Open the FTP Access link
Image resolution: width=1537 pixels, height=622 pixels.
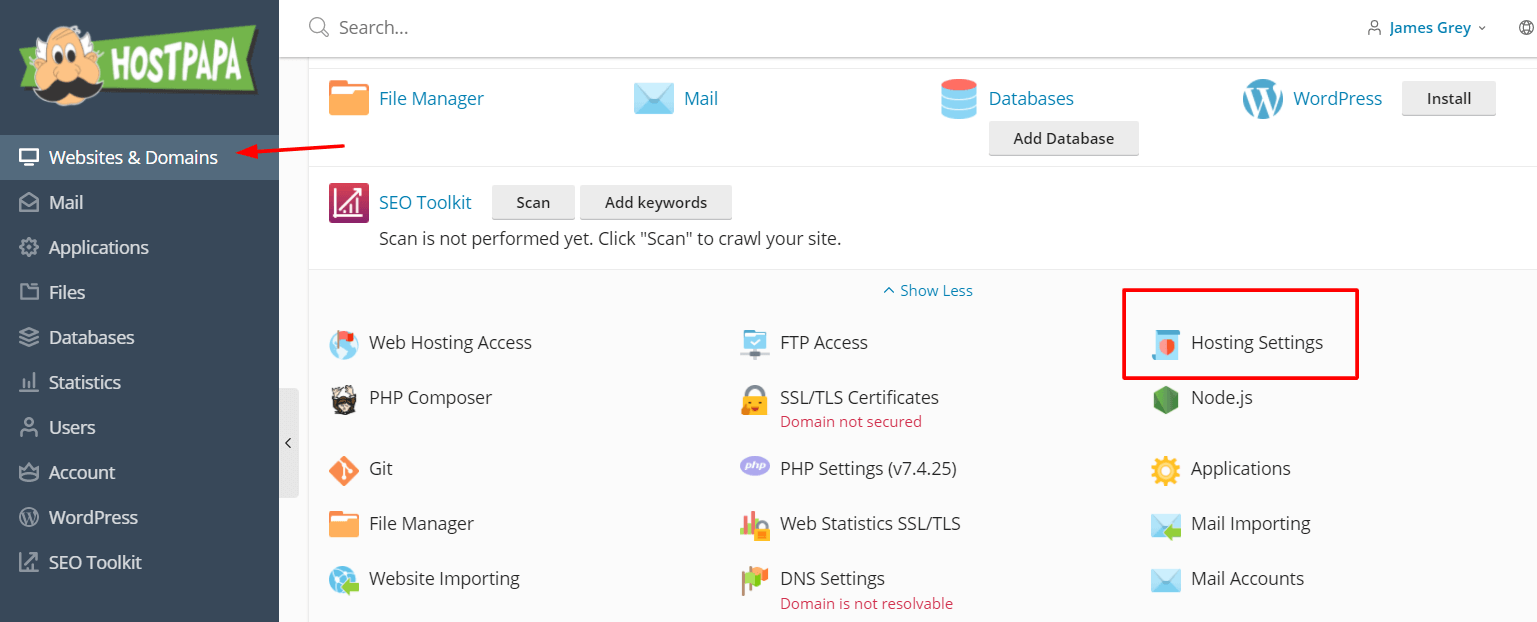pos(824,342)
